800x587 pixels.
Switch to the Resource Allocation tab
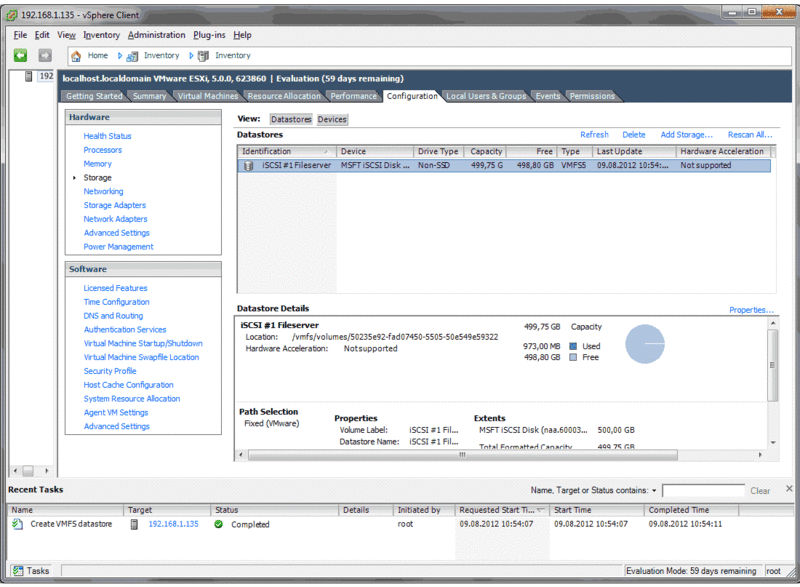[284, 96]
